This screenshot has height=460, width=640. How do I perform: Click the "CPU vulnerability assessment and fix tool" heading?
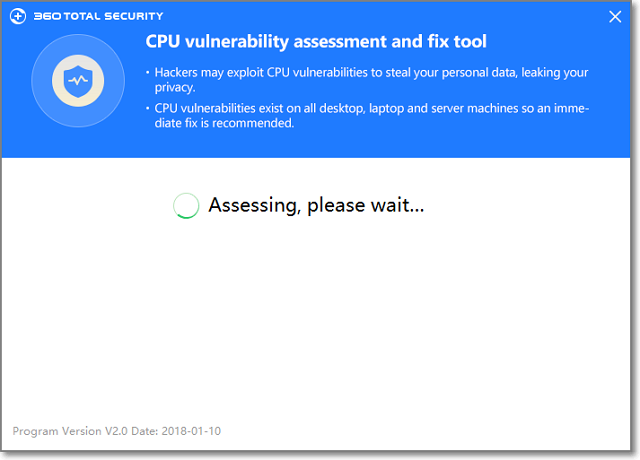point(316,42)
